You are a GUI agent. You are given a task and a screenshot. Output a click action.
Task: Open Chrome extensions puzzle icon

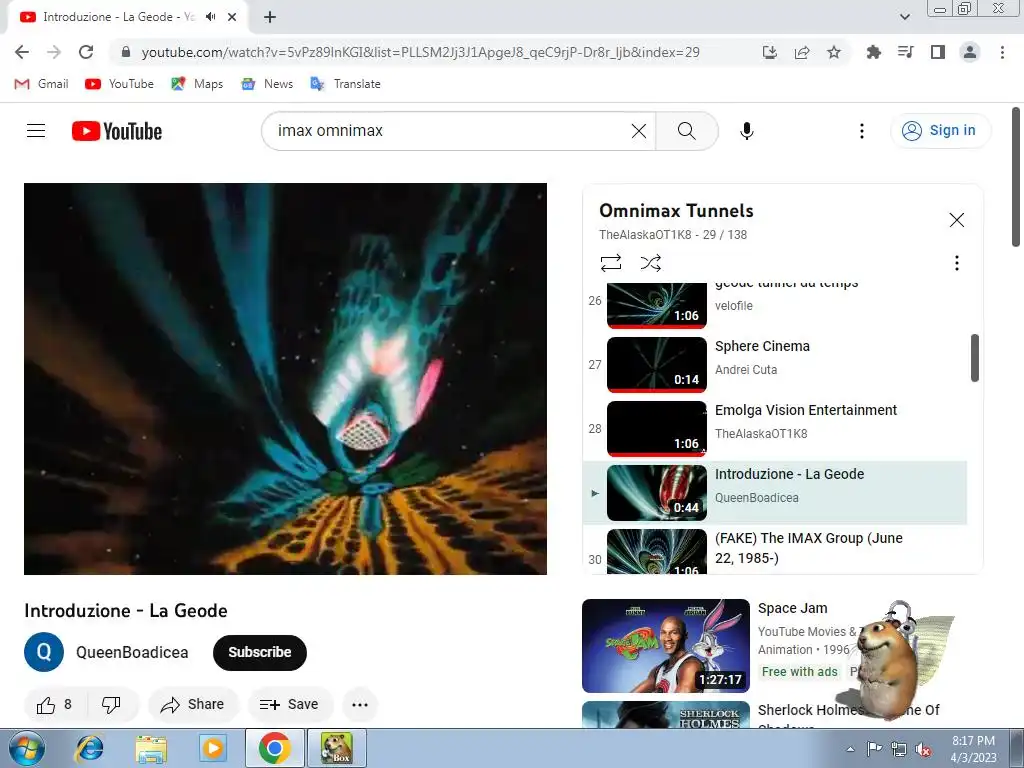point(873,52)
